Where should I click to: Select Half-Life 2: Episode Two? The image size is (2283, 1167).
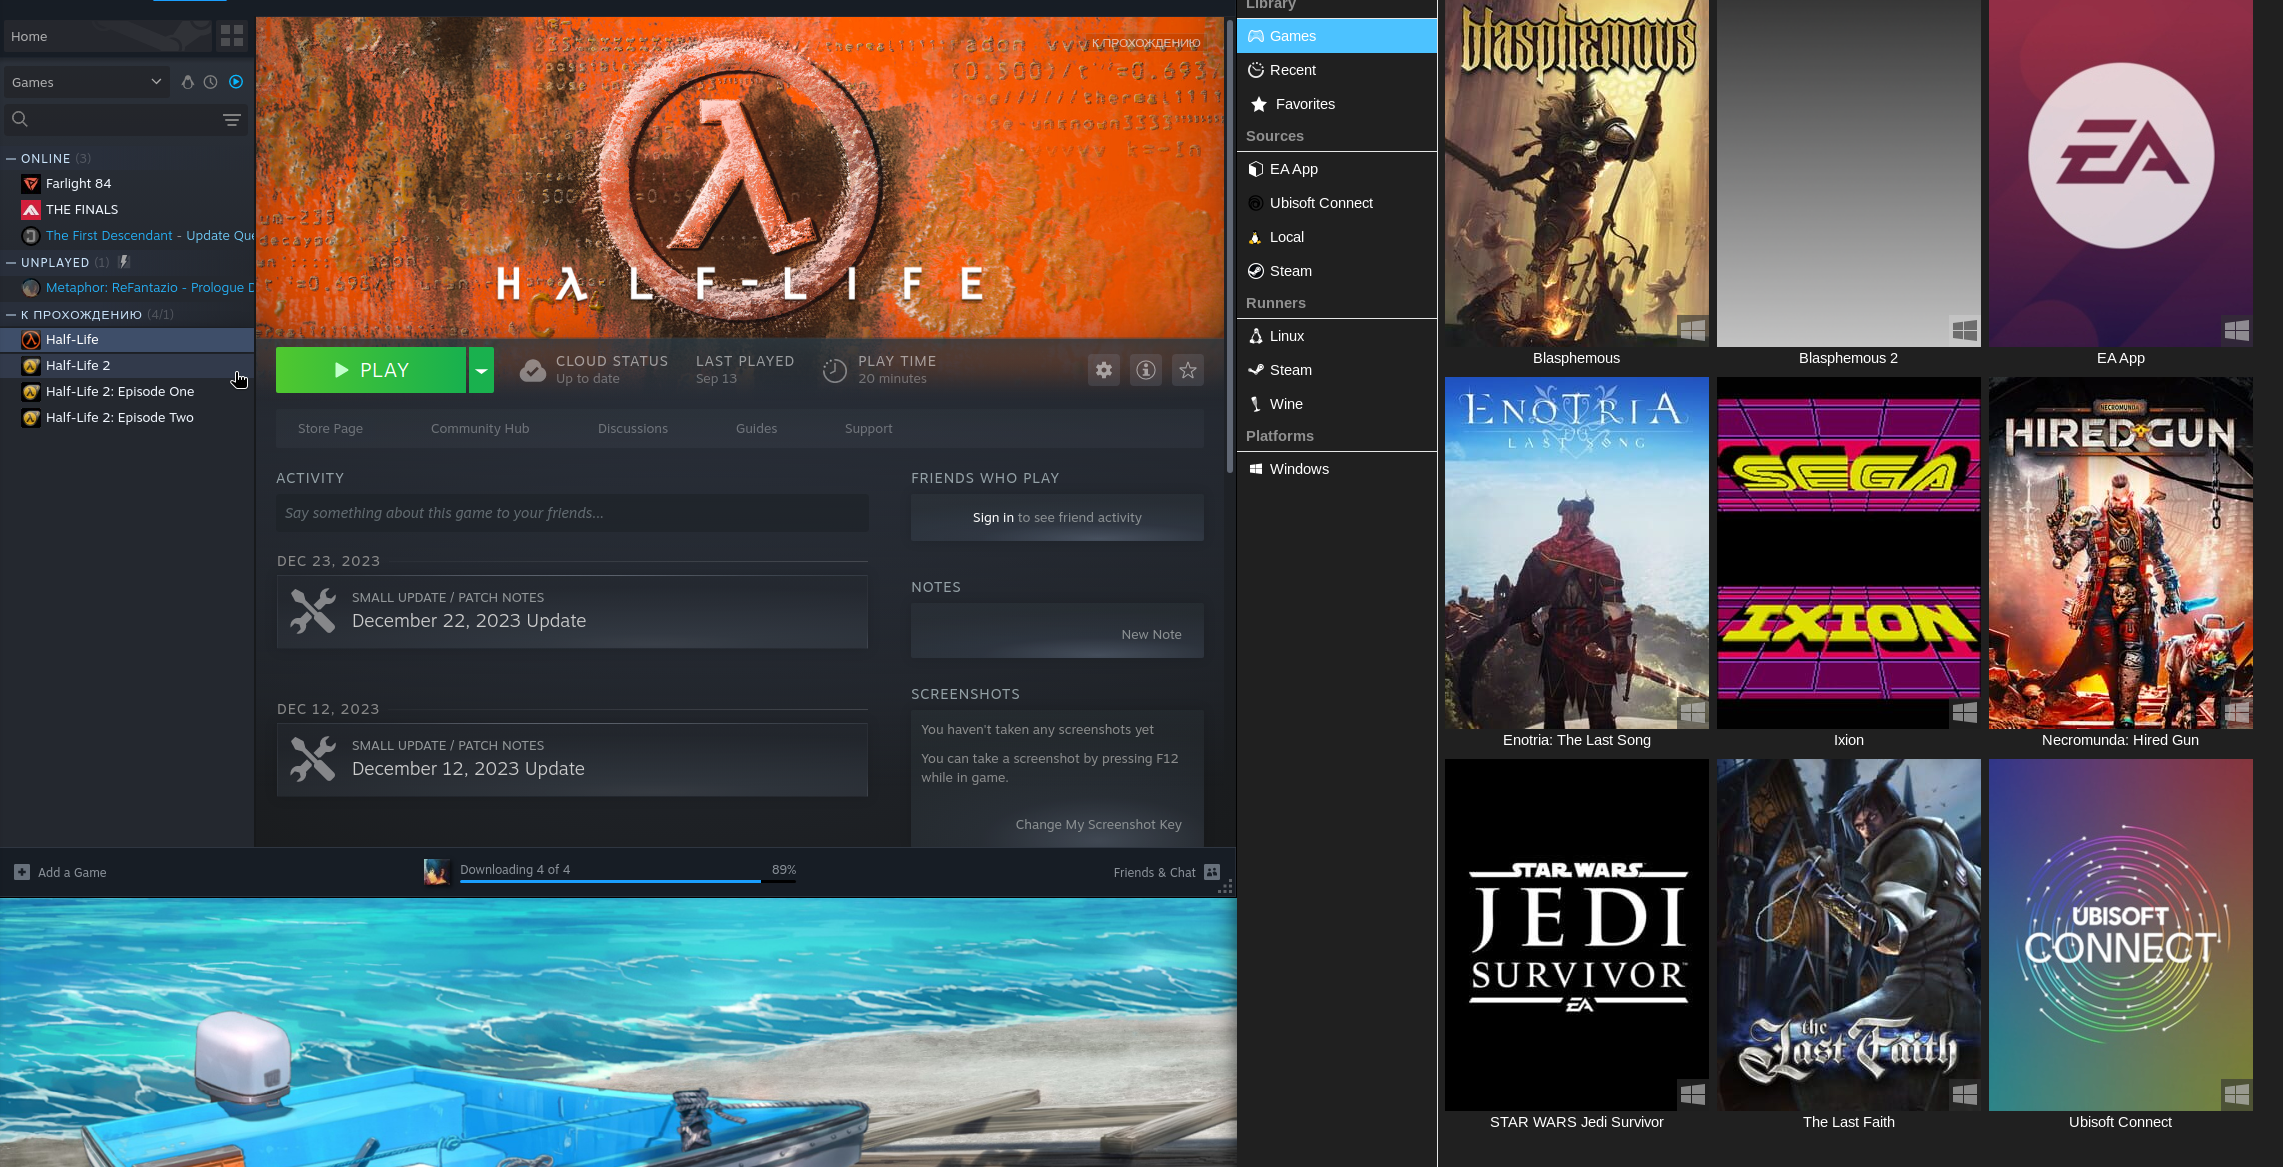pos(127,418)
